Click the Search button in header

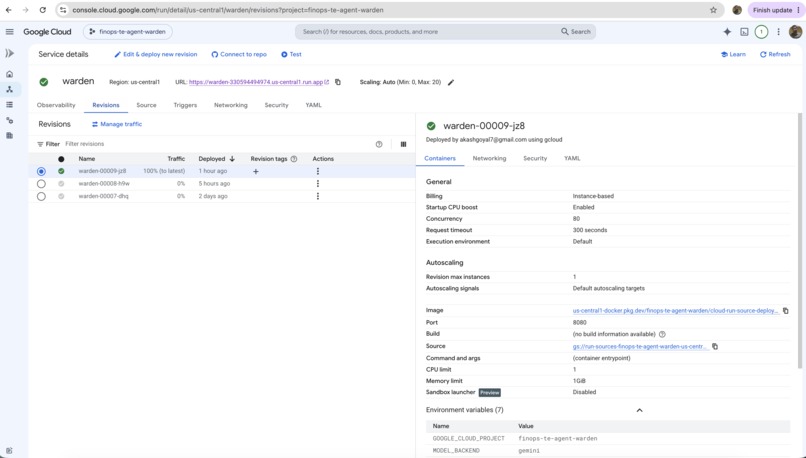(576, 32)
